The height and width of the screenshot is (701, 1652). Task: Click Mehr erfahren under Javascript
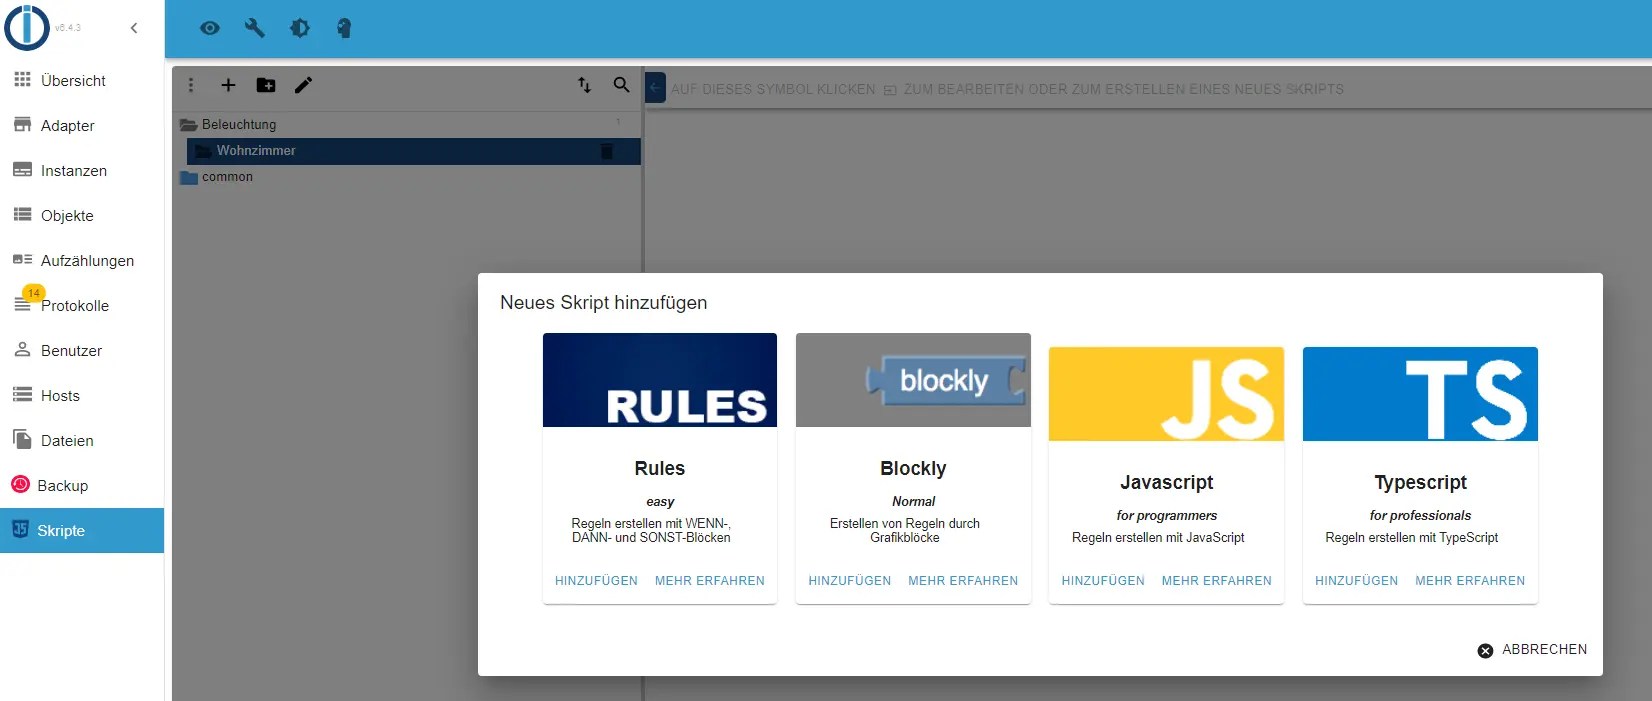(x=1217, y=581)
